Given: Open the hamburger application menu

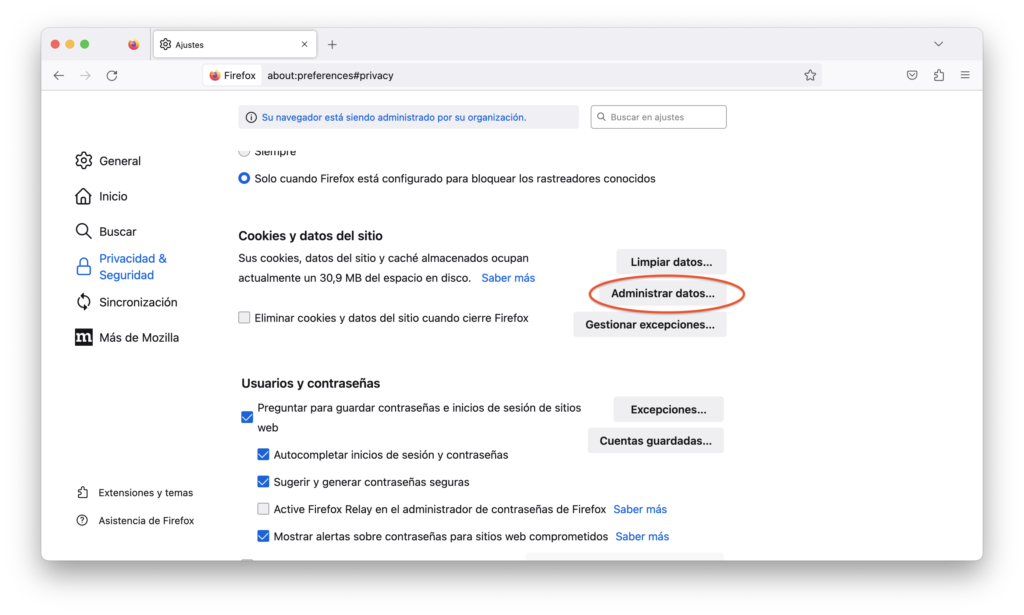Looking at the screenshot, I should [x=965, y=75].
